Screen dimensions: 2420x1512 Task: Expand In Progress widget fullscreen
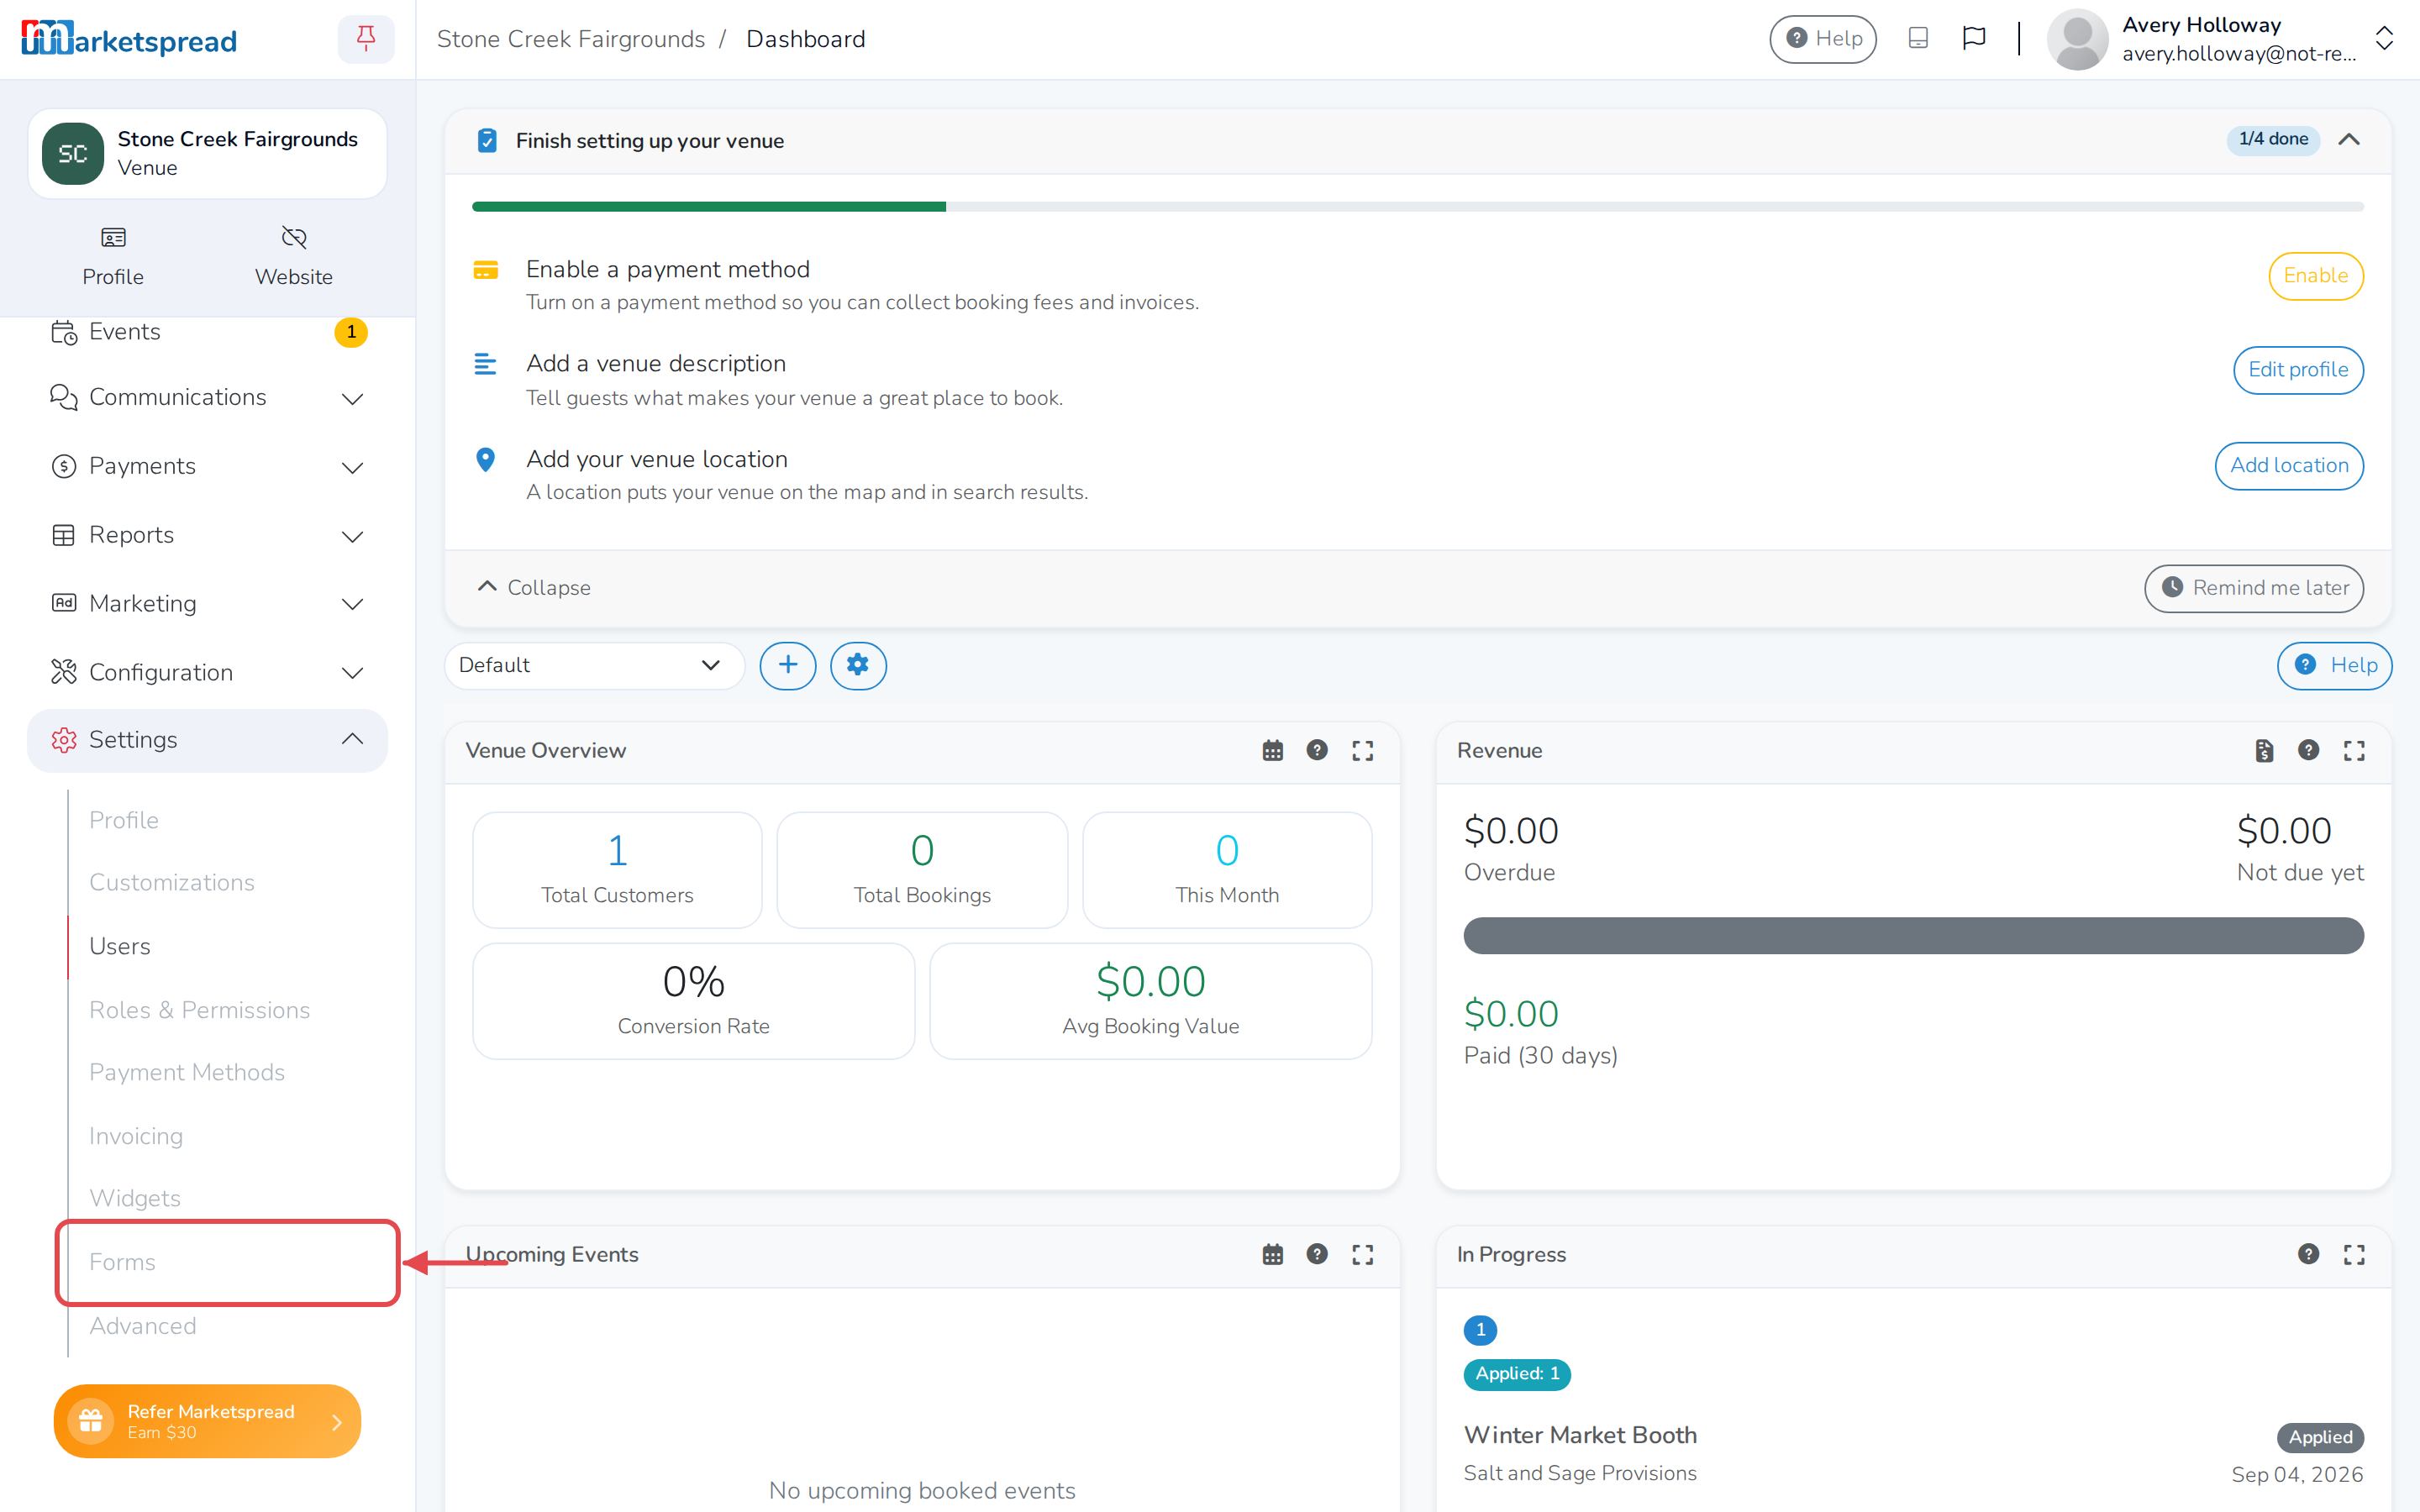2354,1254
